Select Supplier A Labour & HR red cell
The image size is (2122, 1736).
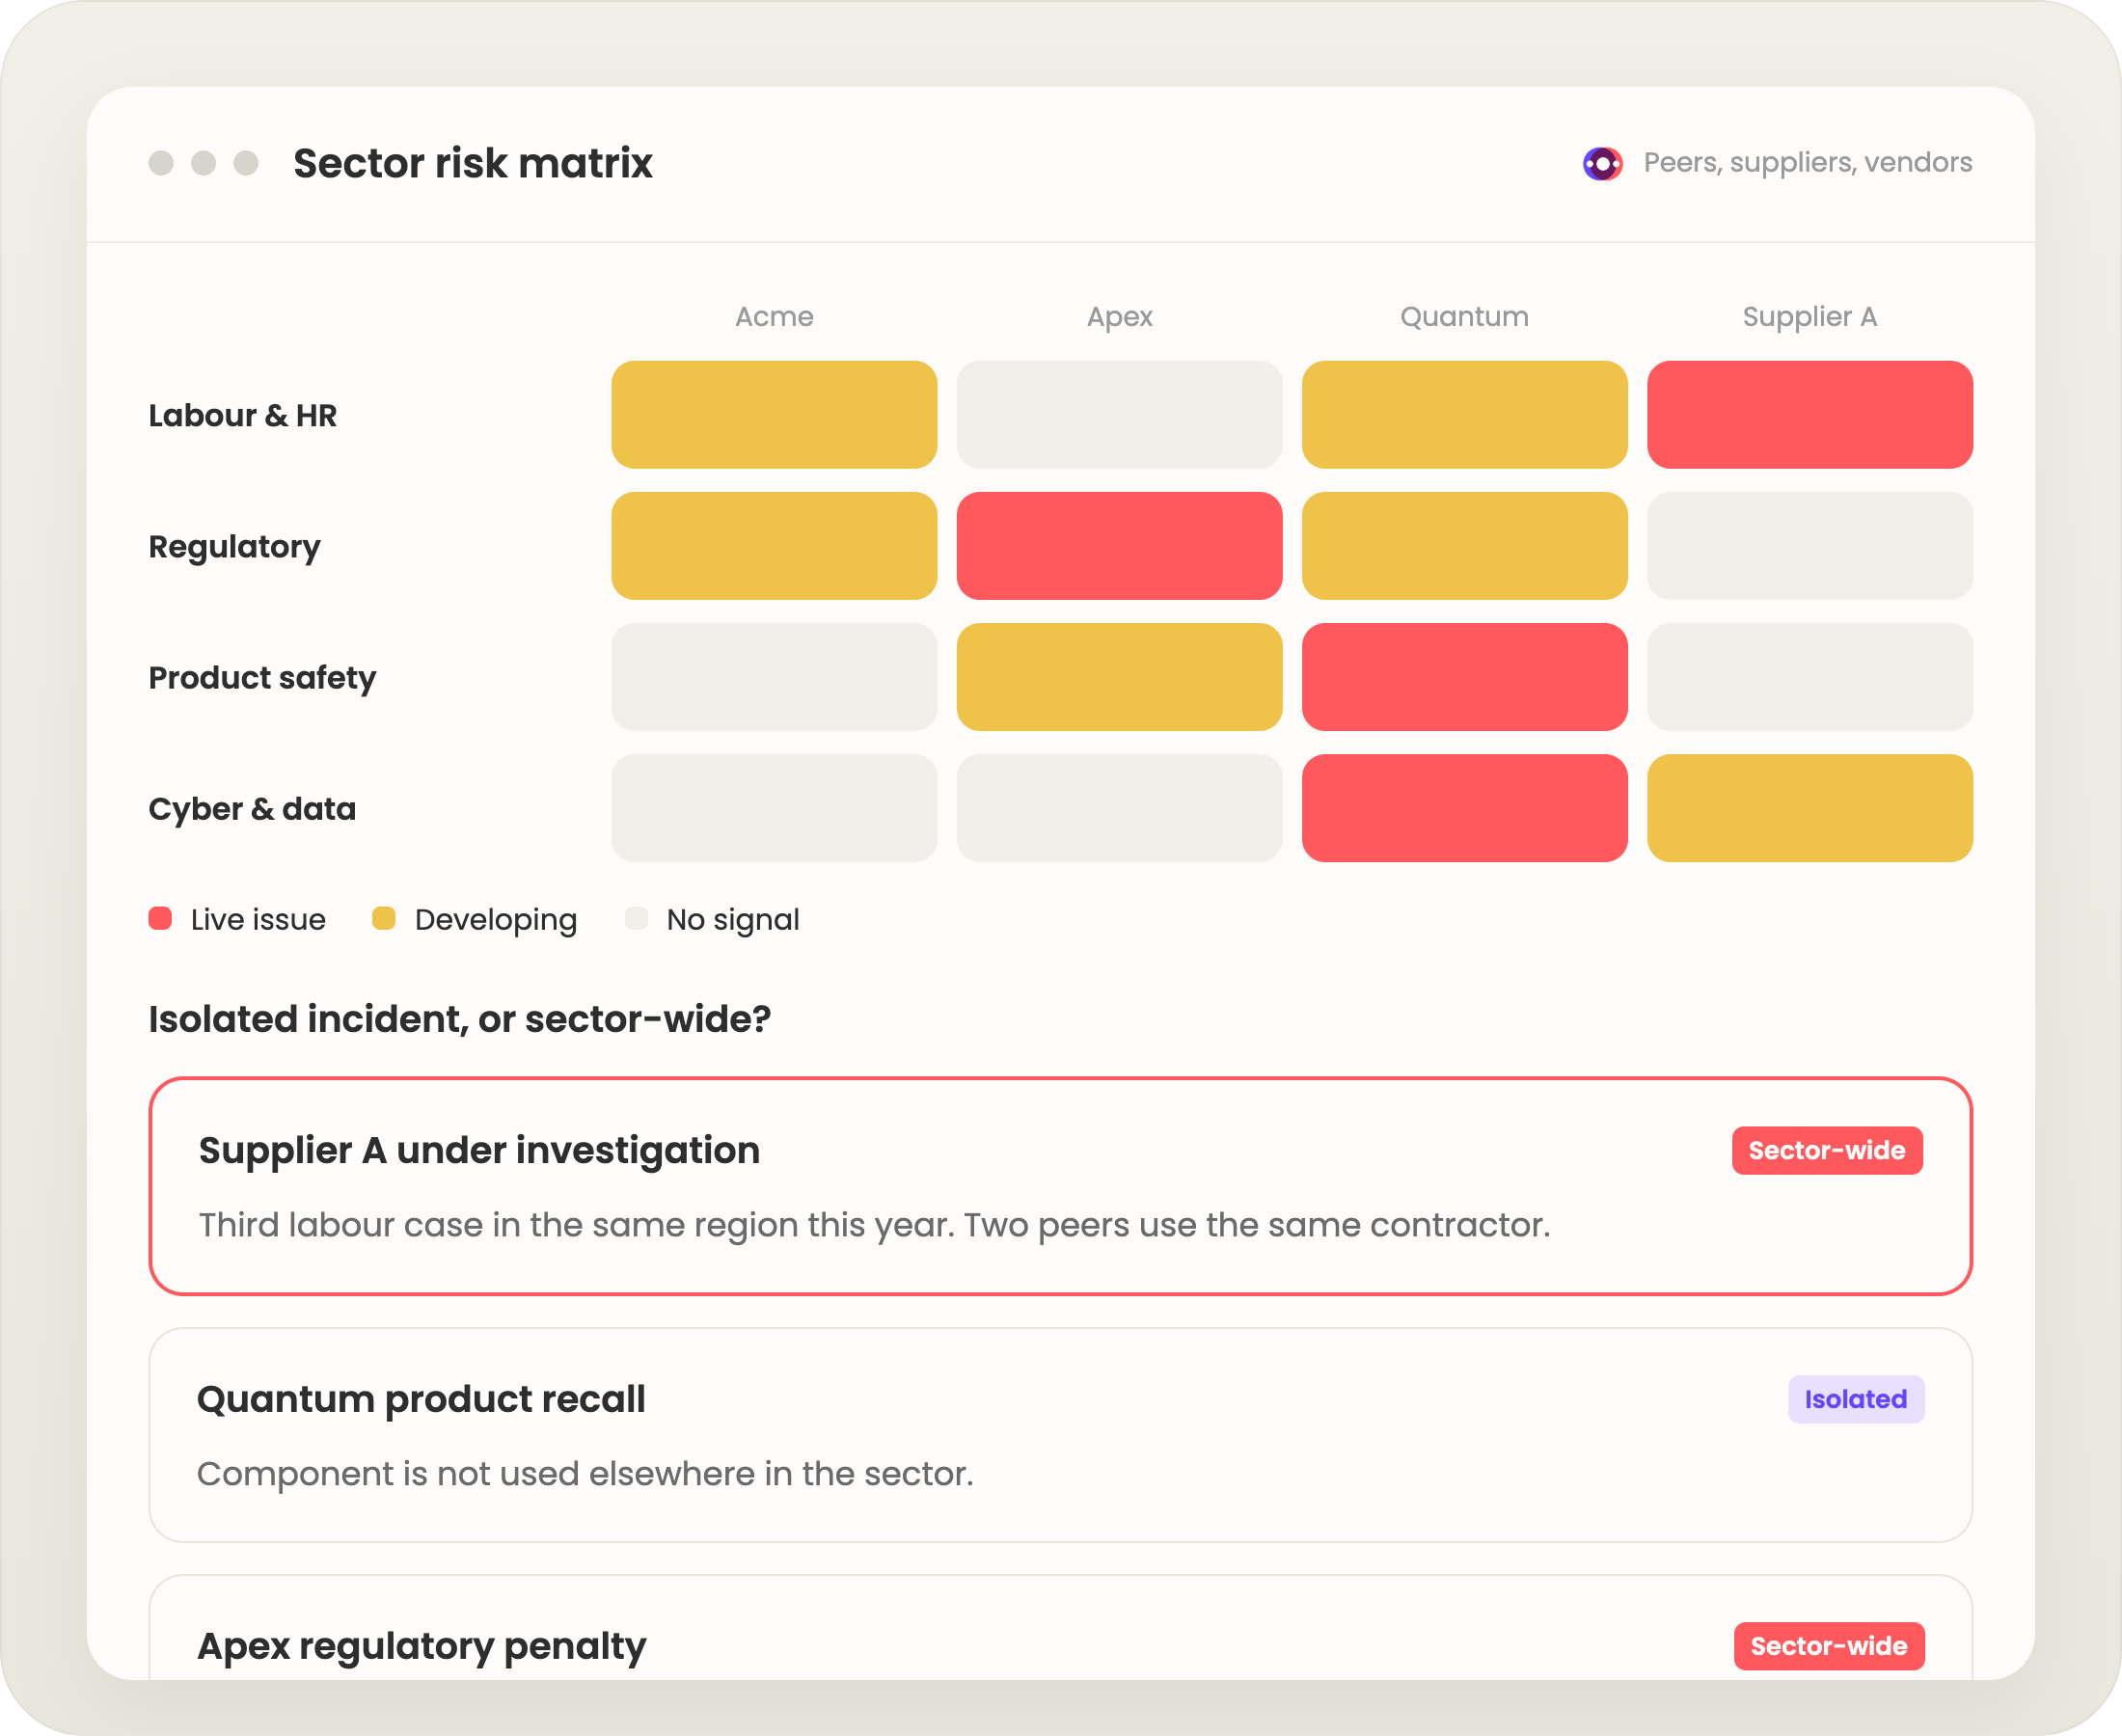(x=1809, y=415)
